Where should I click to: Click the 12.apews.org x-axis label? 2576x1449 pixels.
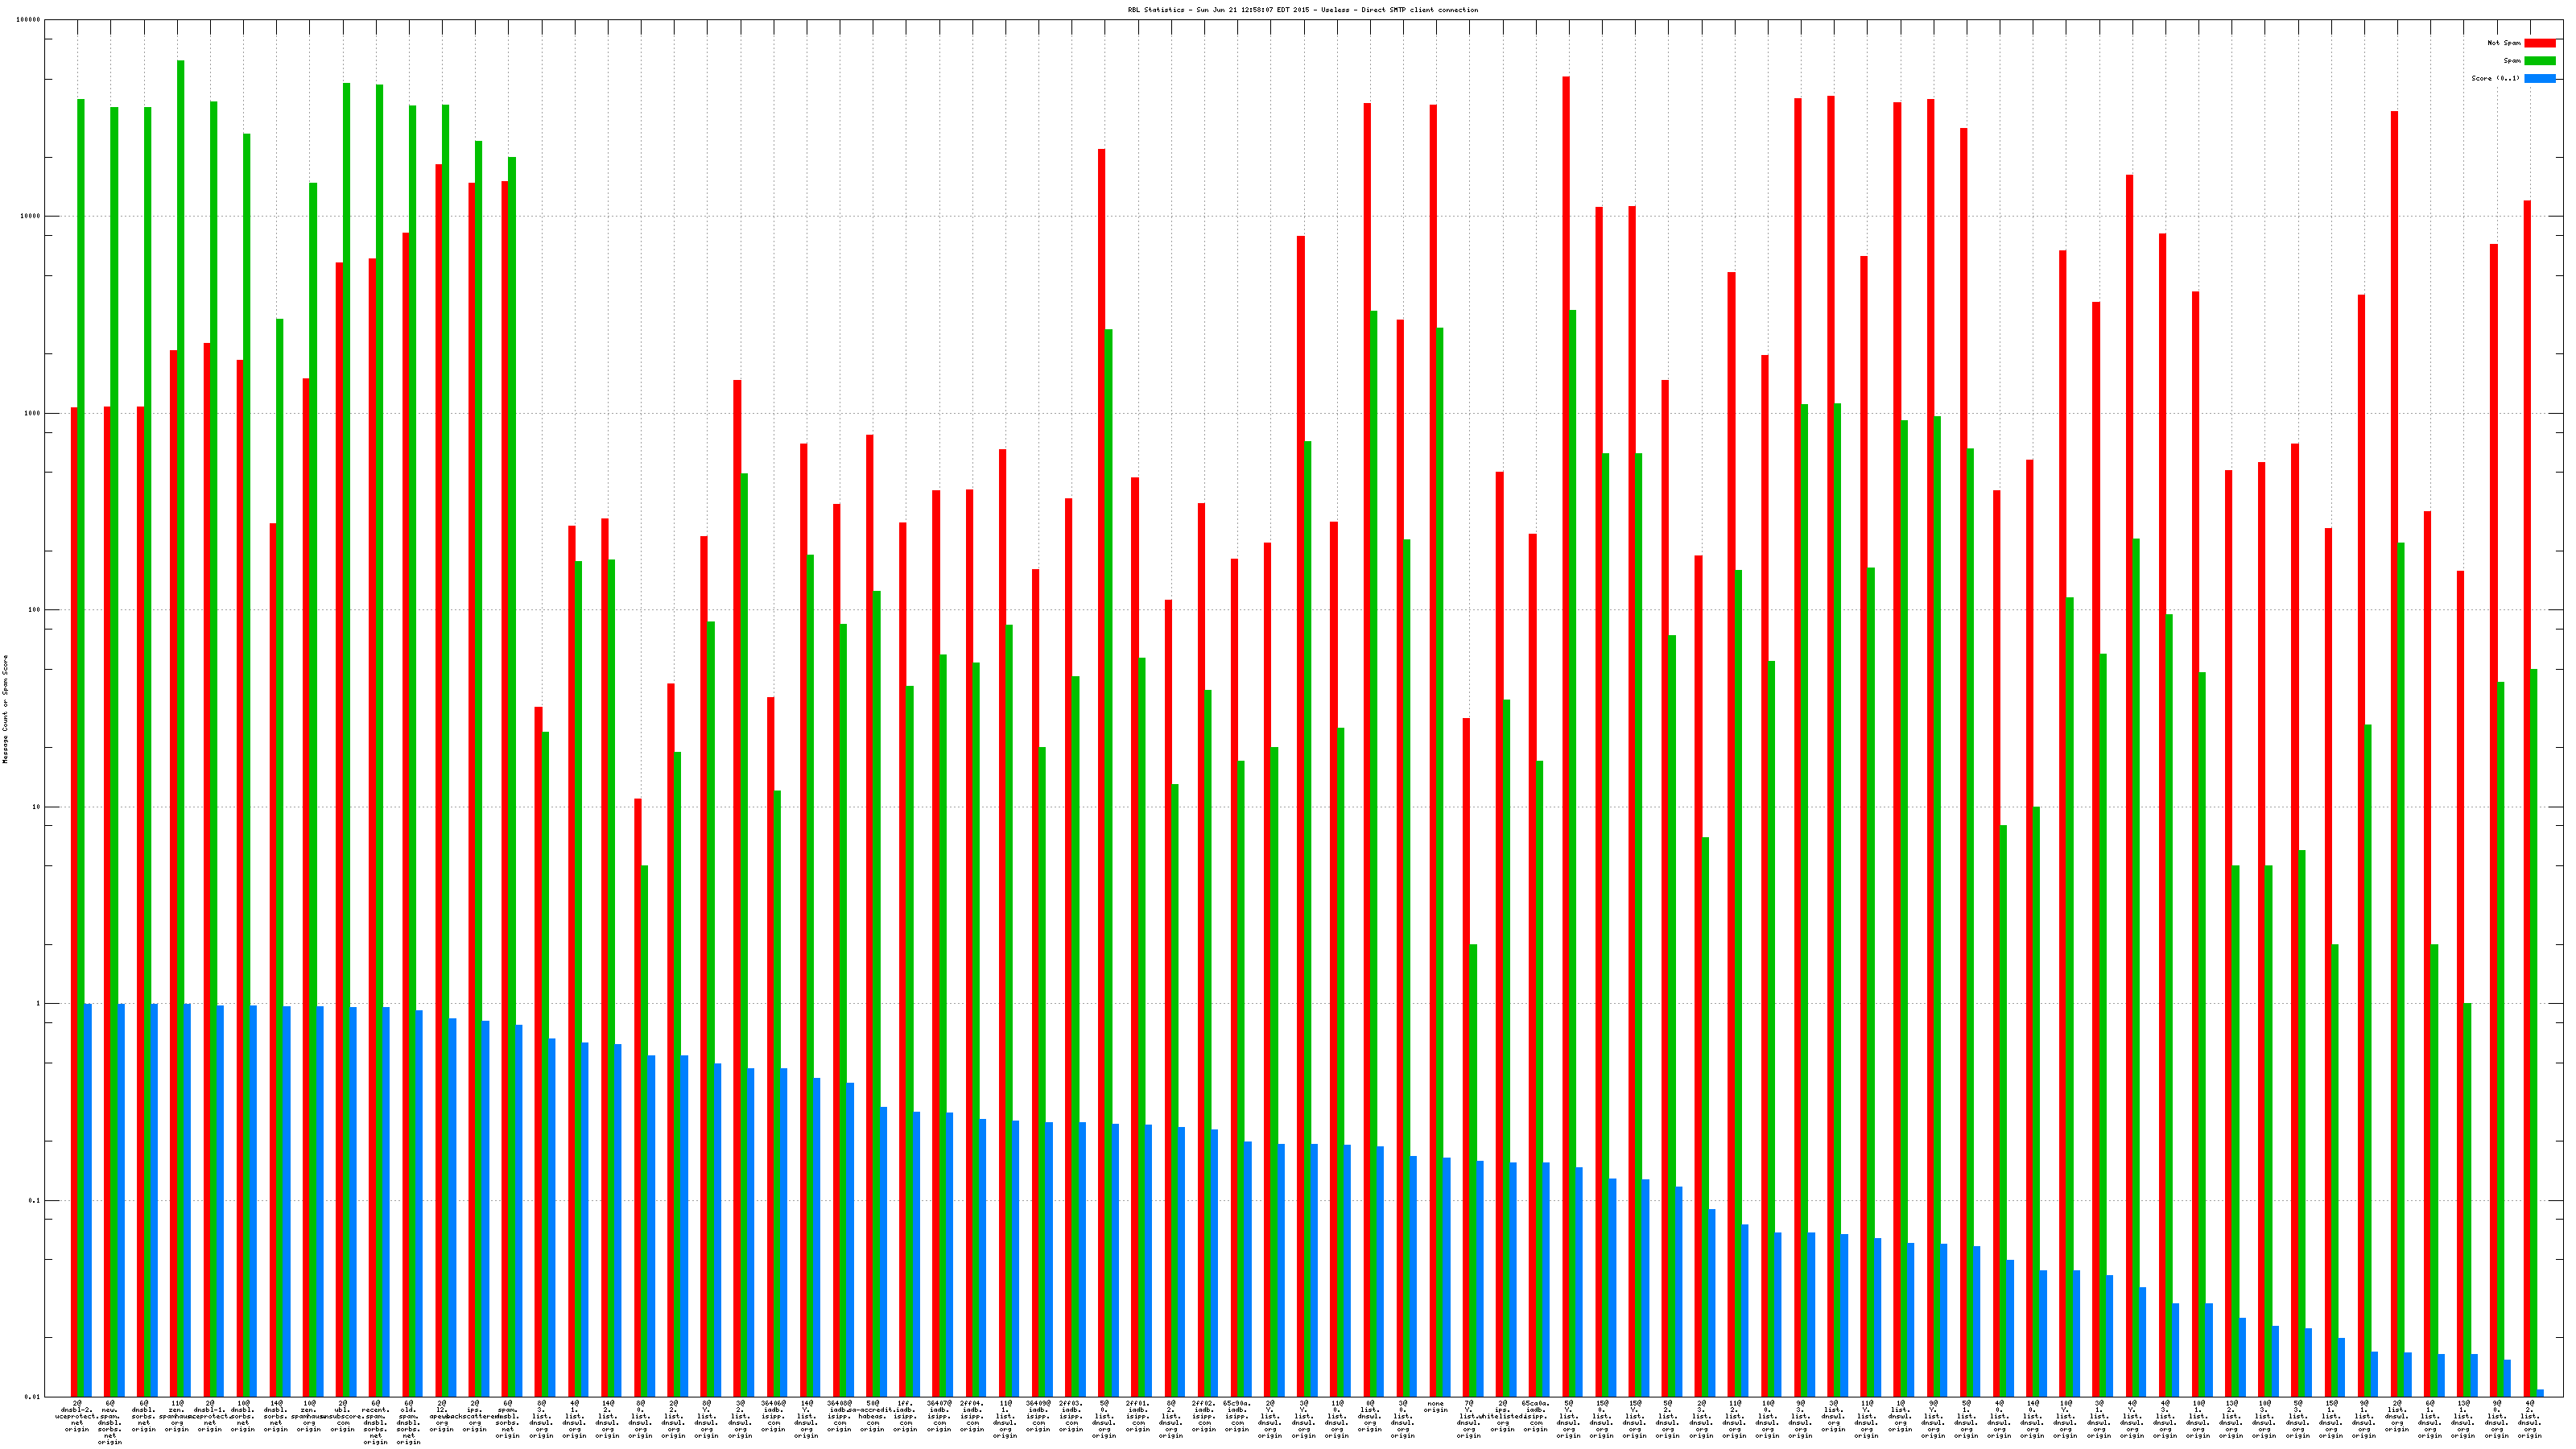click(x=441, y=1416)
